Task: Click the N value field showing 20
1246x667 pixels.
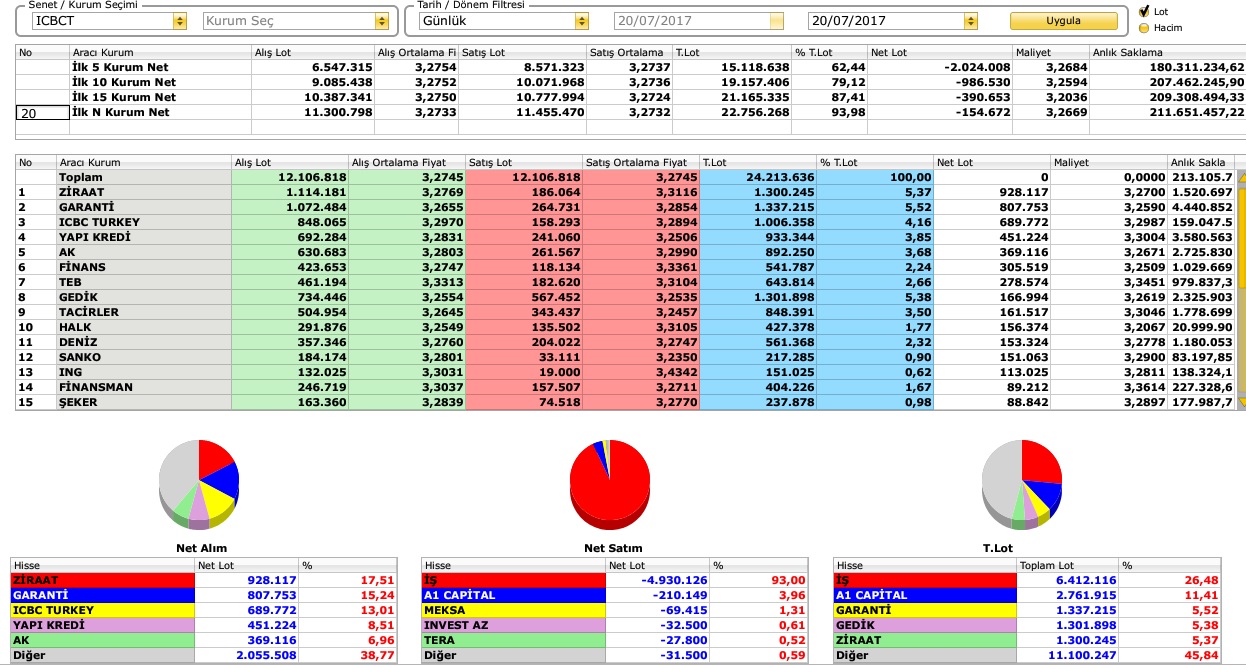Action: click(41, 113)
